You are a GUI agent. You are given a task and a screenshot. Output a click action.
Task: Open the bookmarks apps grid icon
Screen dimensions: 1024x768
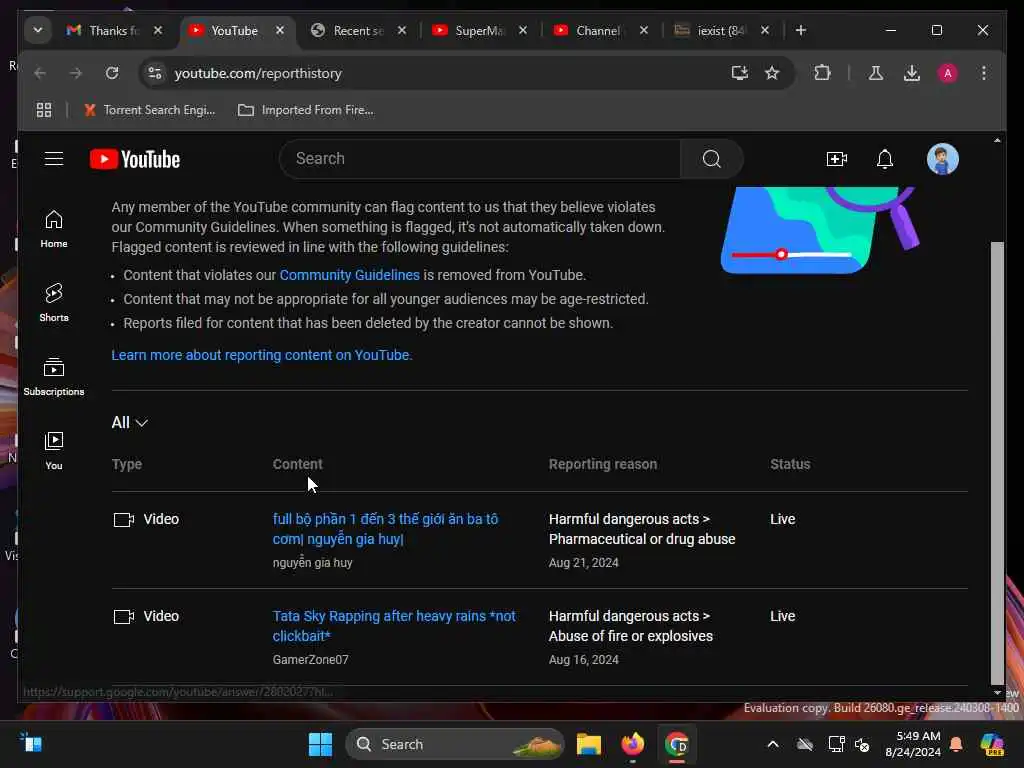[x=44, y=110]
